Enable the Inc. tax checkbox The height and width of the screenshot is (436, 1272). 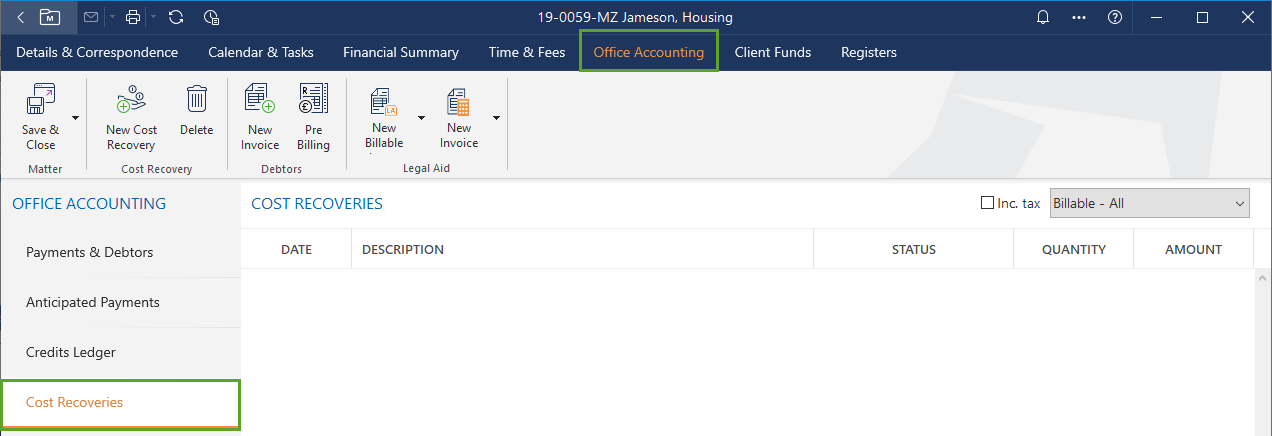988,203
